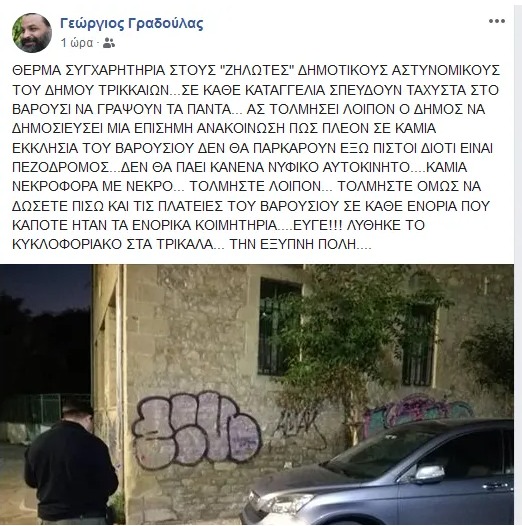This screenshot has height=526, width=522.
Task: Click the phrase 'ΚΥΚΛΟΦΟΡΙΑΚΟ ΣΤΑ ΤΡΙΚΑΛΑ' in the post
Action: (113, 245)
